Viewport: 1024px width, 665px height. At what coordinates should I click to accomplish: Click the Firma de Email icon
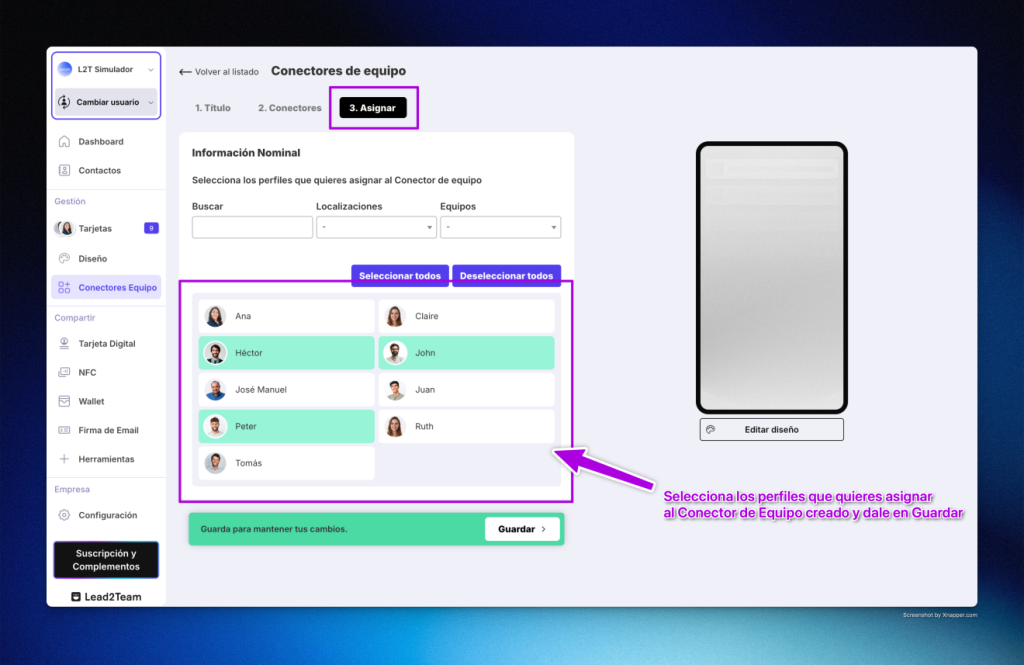(64, 431)
